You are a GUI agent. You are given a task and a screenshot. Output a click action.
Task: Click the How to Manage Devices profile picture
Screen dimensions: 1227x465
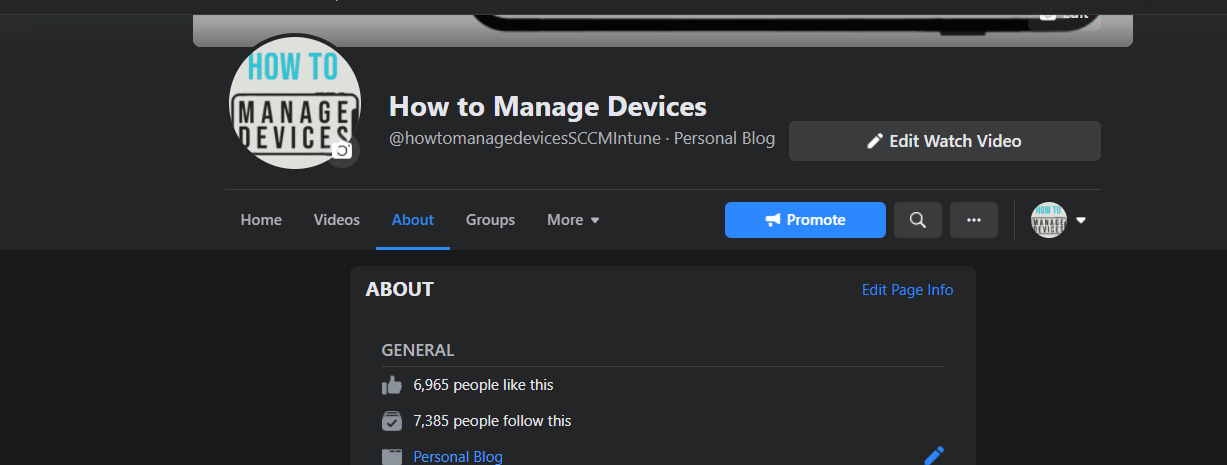pos(295,102)
